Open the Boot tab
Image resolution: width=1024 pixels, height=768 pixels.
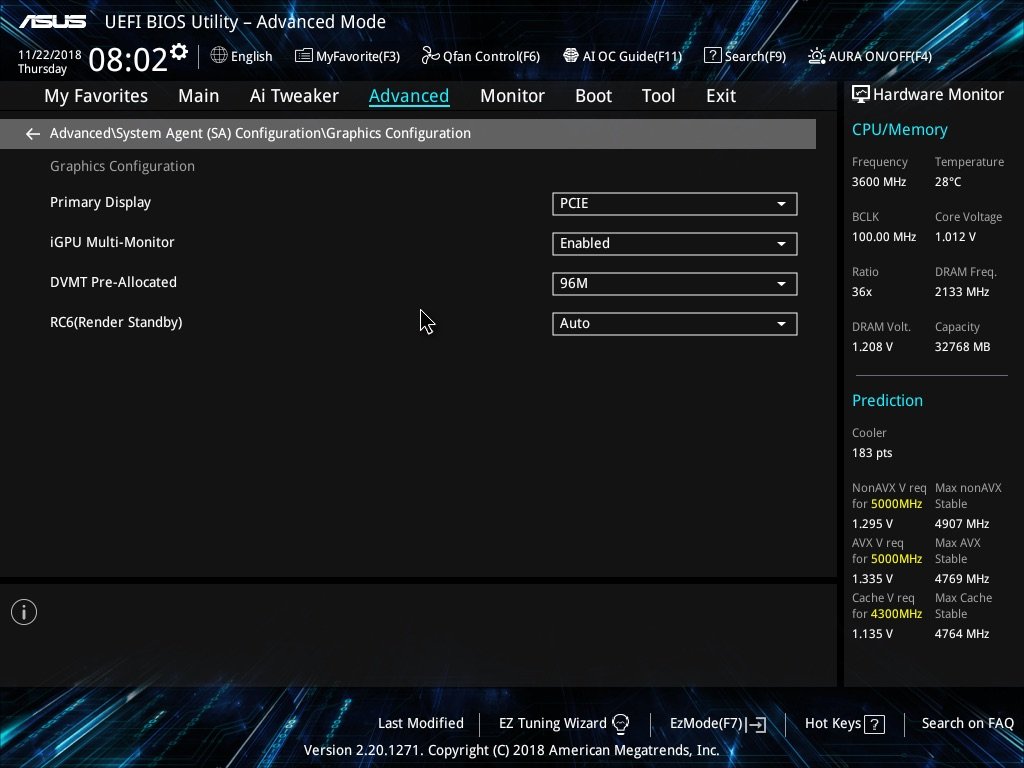pos(594,96)
